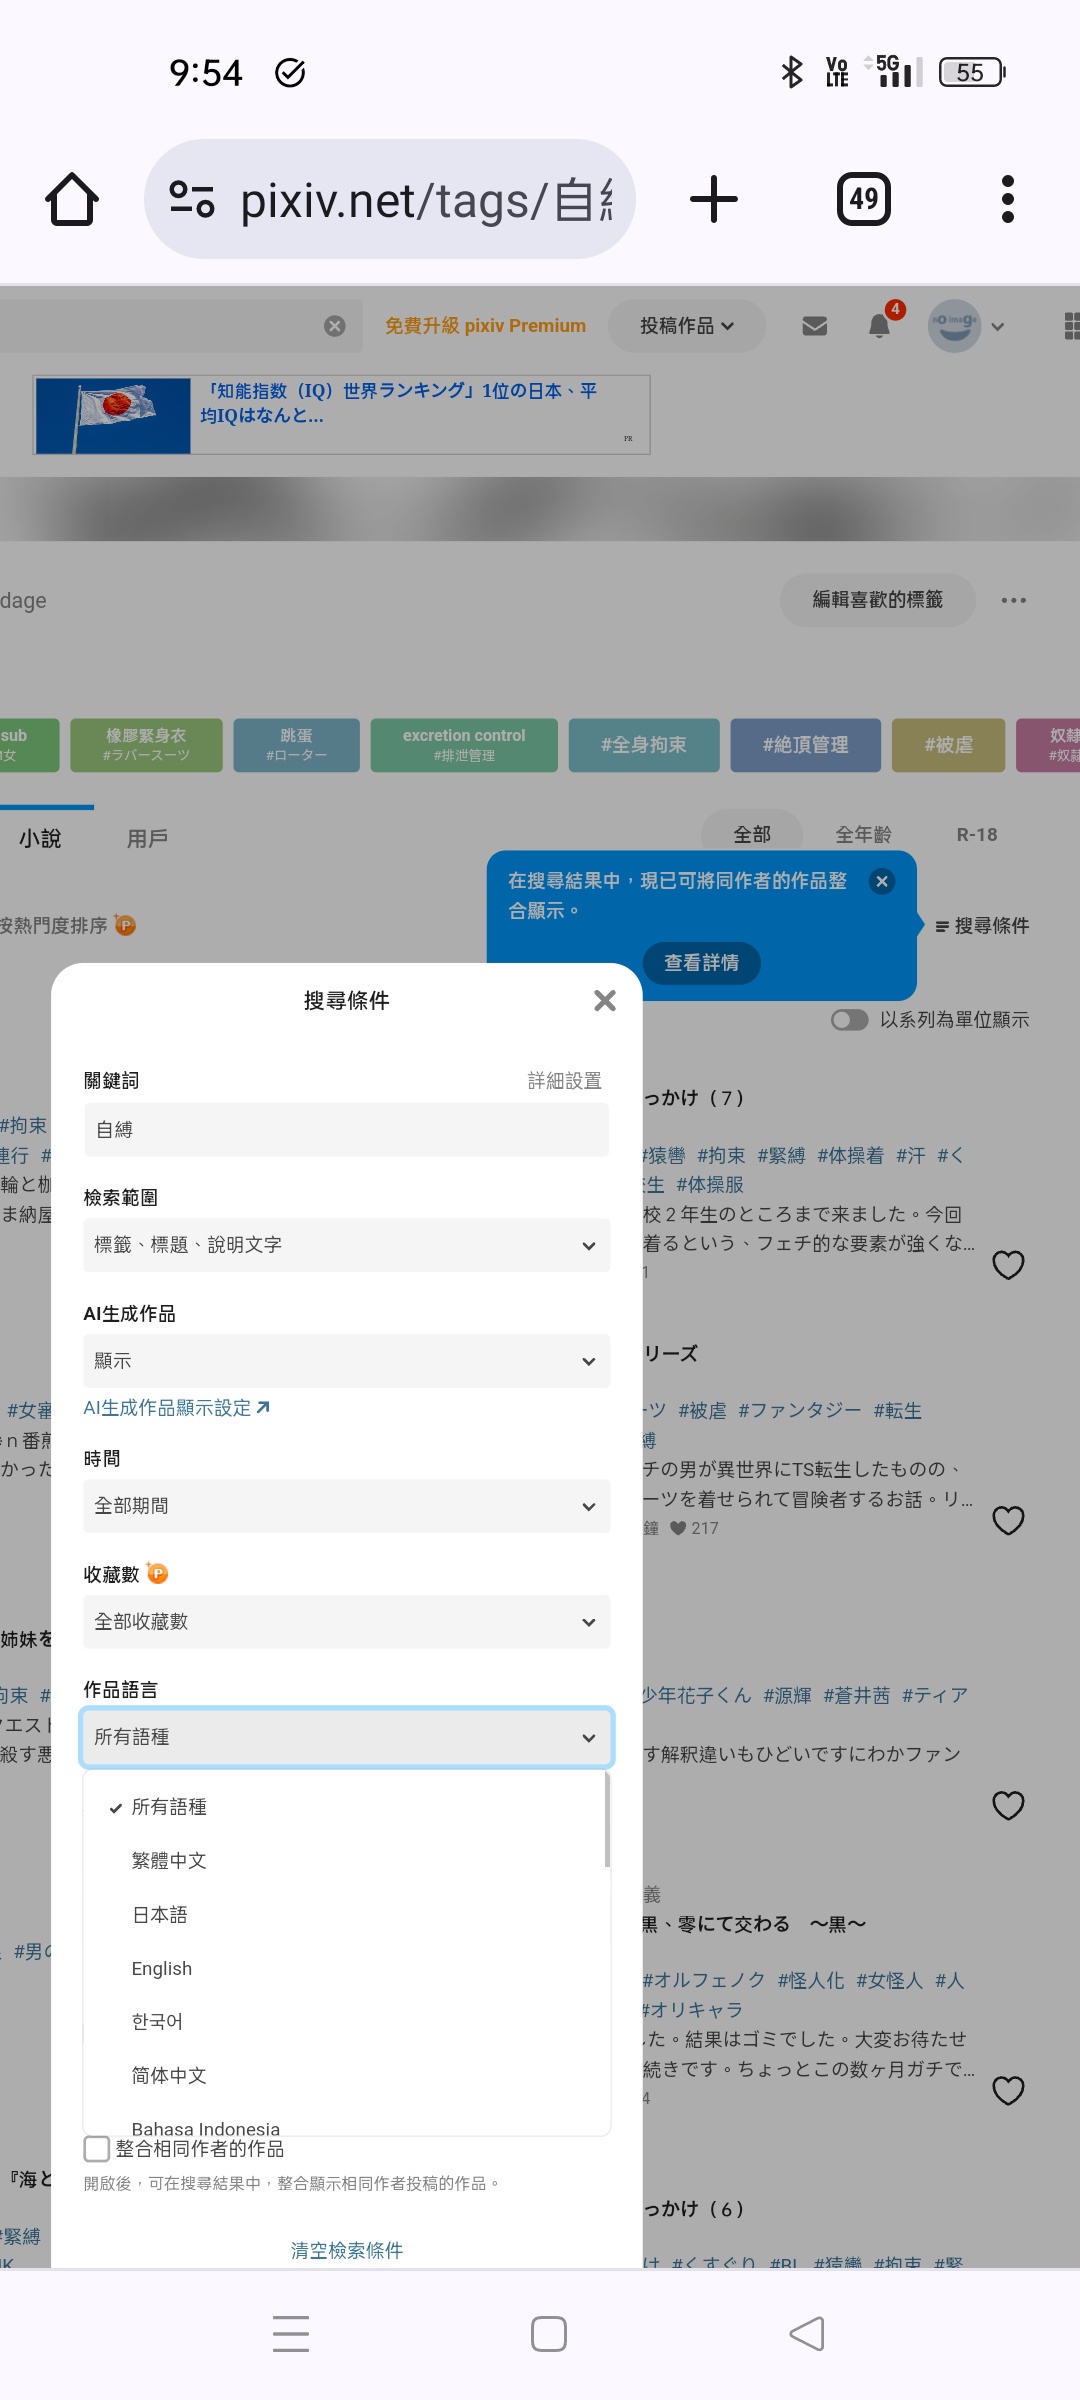Tap the Android home button

(x=549, y=2334)
